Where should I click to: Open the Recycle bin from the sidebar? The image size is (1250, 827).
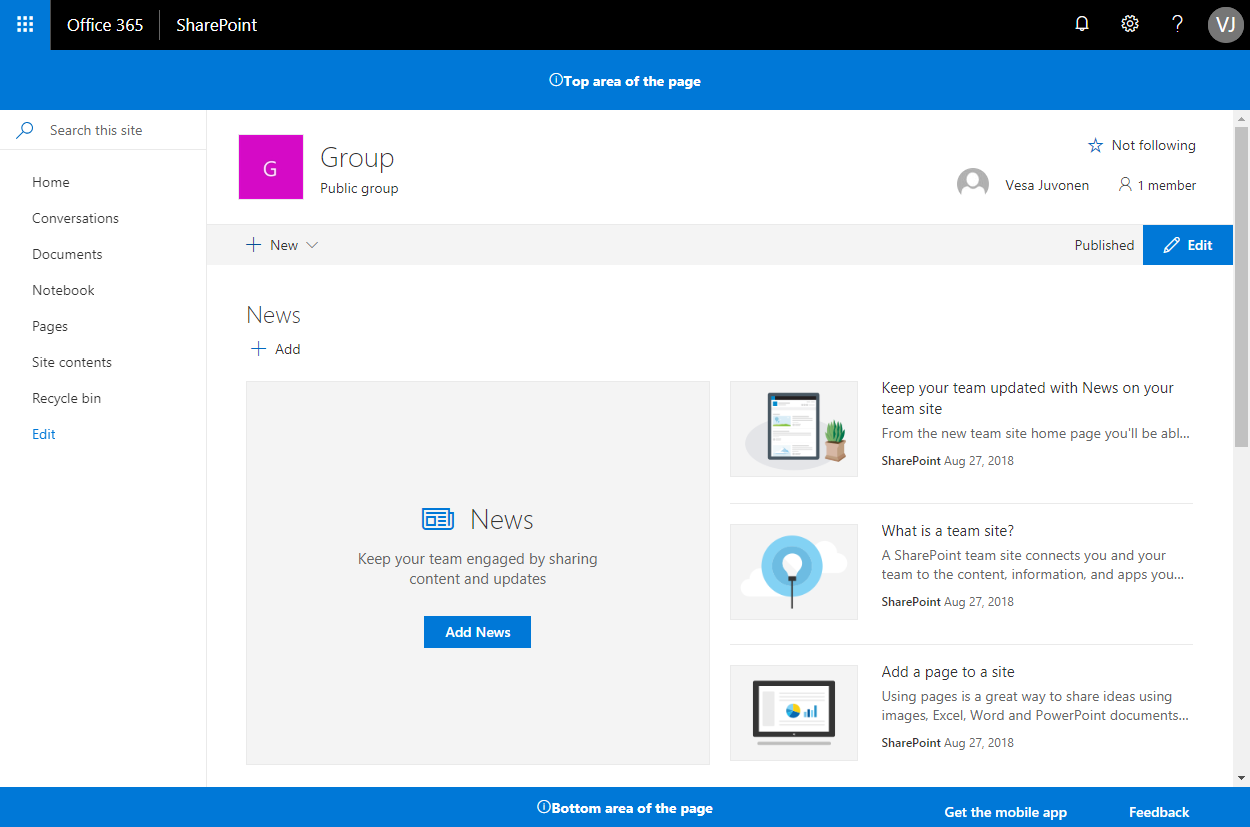click(x=66, y=397)
